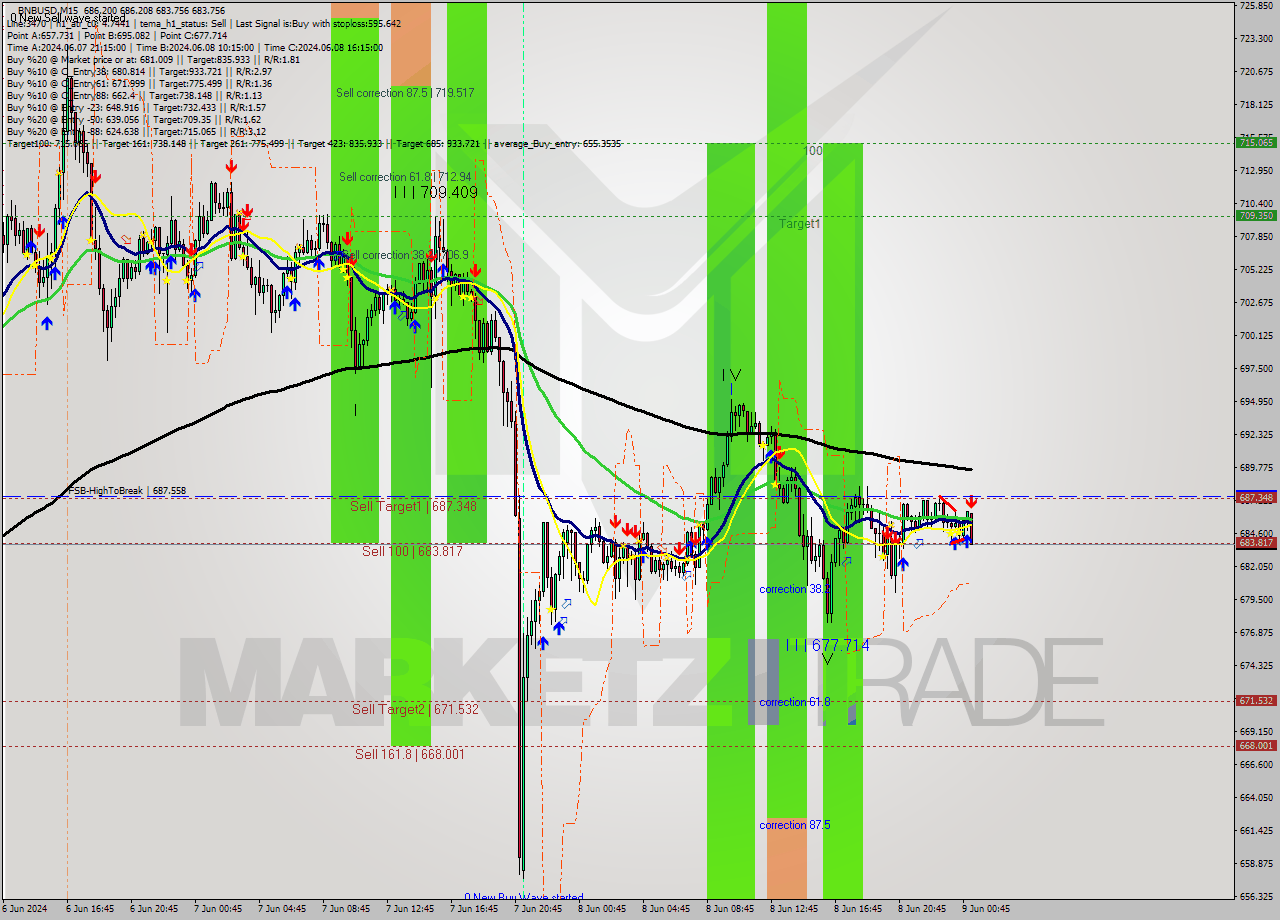Click the 'correction 87.5' label
The height and width of the screenshot is (920, 1280).
795,825
